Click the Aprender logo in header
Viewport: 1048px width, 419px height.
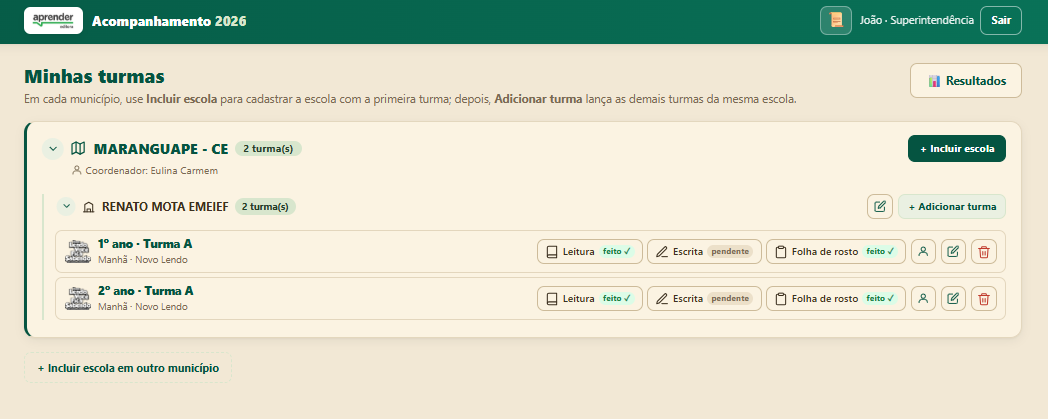coord(53,21)
